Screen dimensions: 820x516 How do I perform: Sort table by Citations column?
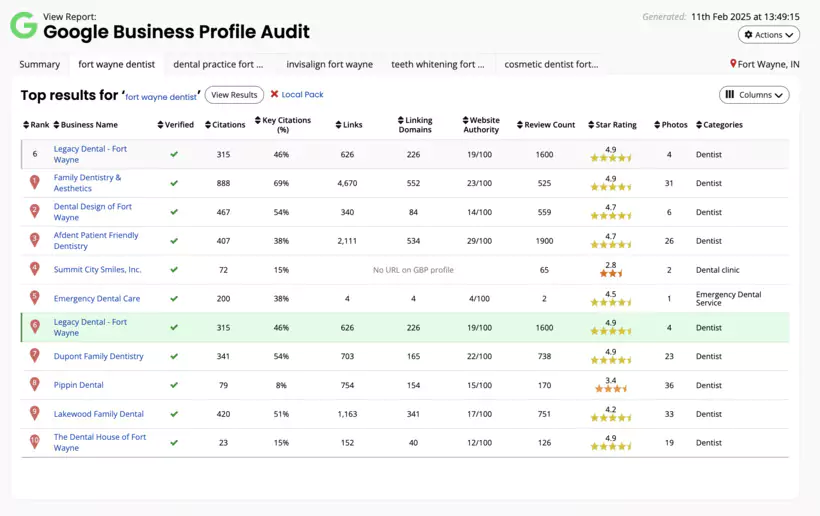(225, 124)
